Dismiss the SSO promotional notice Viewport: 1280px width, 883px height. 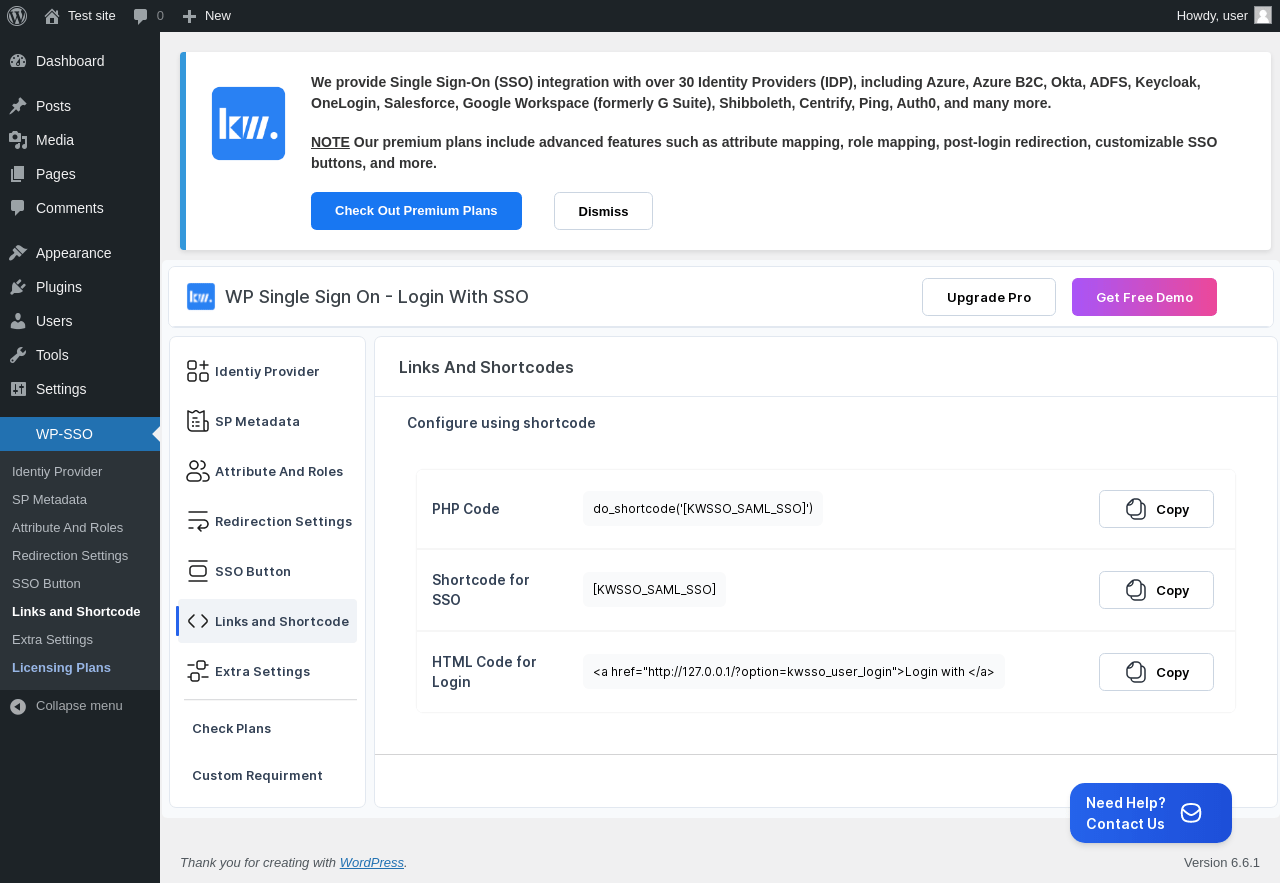[x=603, y=211]
